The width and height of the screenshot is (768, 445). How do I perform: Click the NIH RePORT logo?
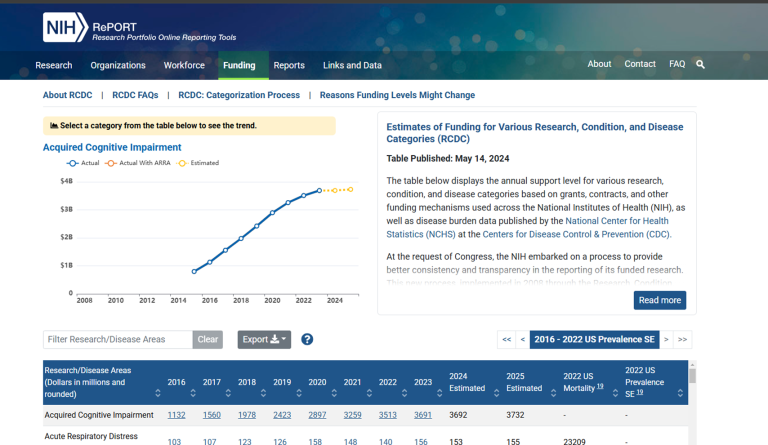(139, 27)
